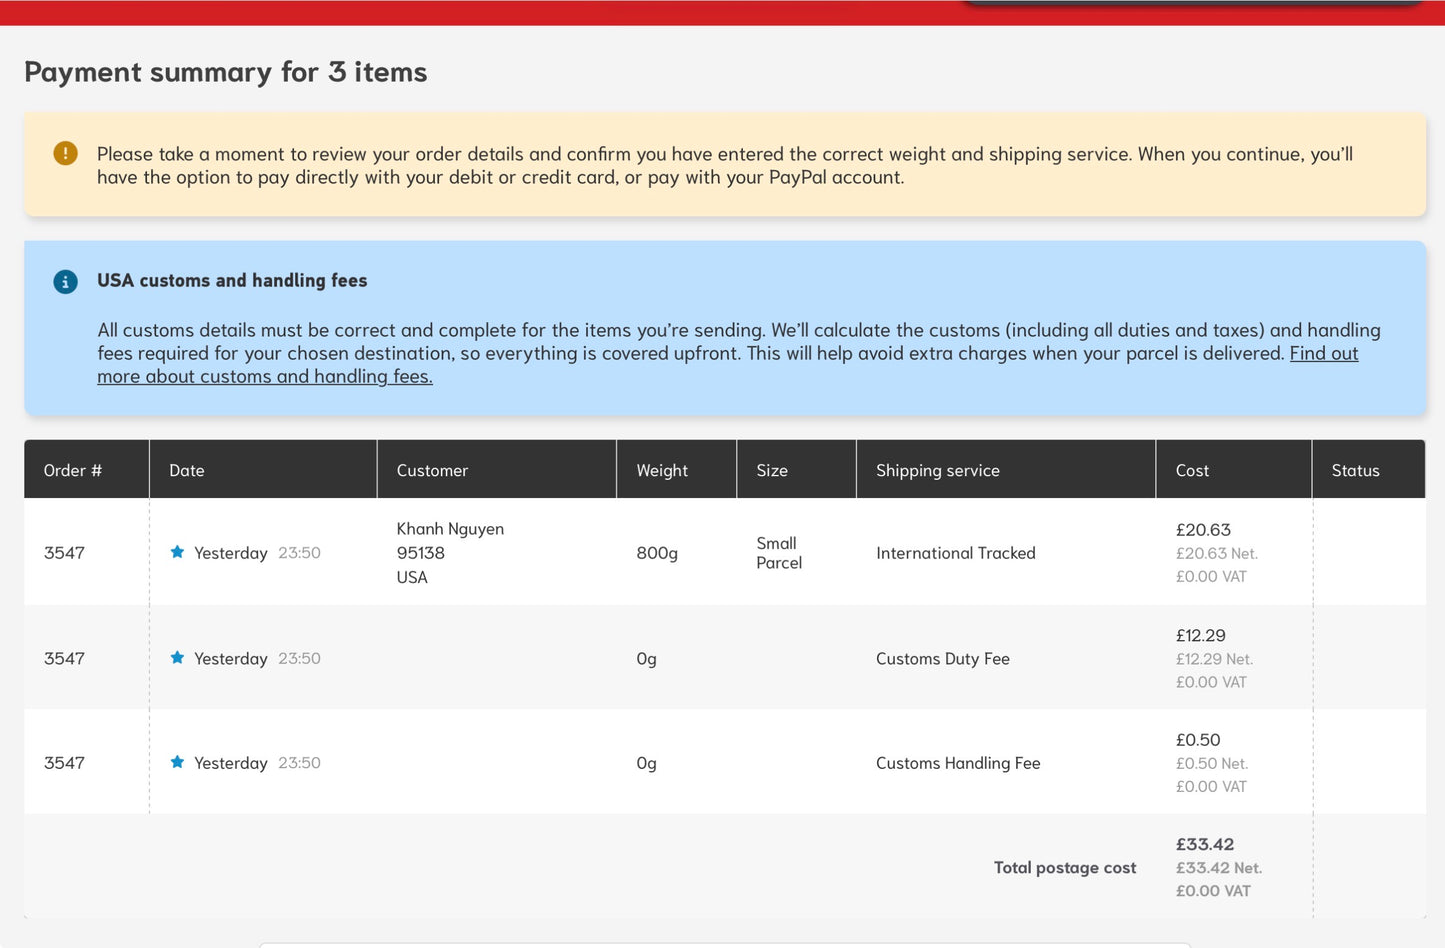Click star icon in Customs Handling Fee row
The image size is (1445, 948).
(177, 762)
